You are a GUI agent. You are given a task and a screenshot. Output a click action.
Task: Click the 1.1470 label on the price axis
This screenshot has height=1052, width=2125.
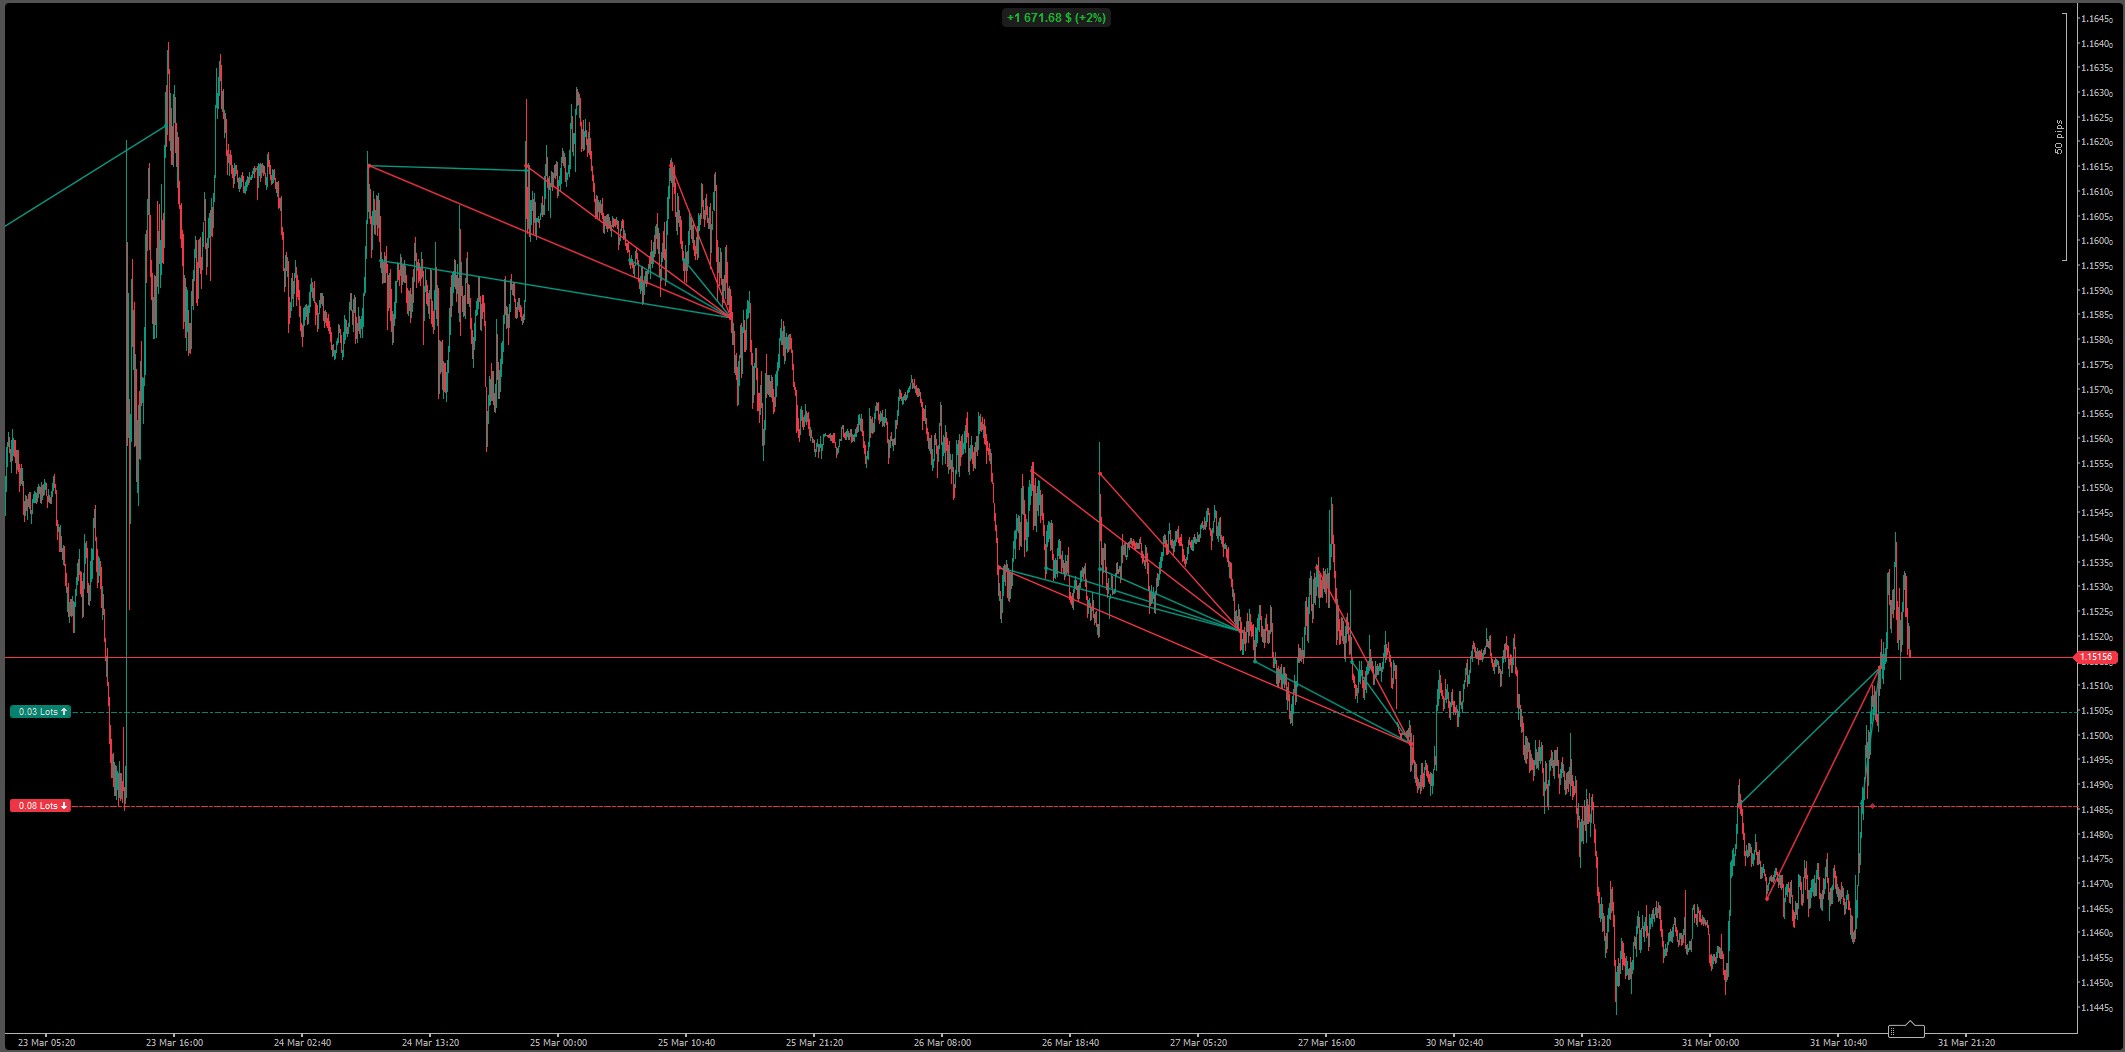[2096, 884]
